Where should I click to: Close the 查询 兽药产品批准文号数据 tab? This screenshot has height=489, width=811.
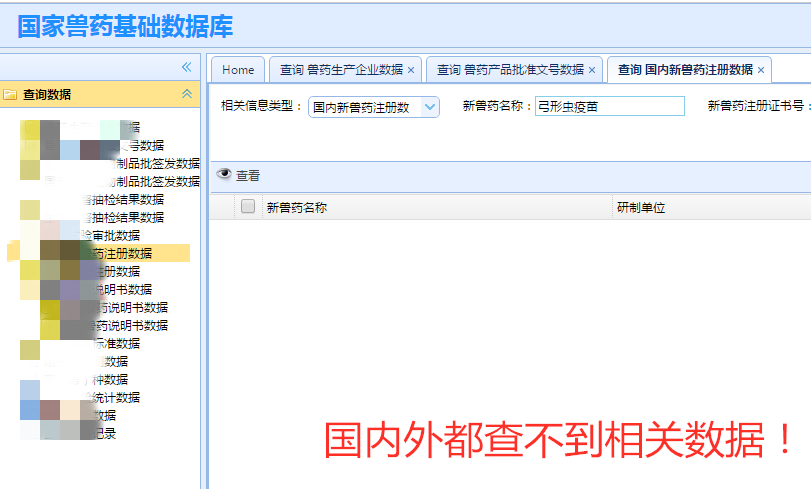click(592, 70)
